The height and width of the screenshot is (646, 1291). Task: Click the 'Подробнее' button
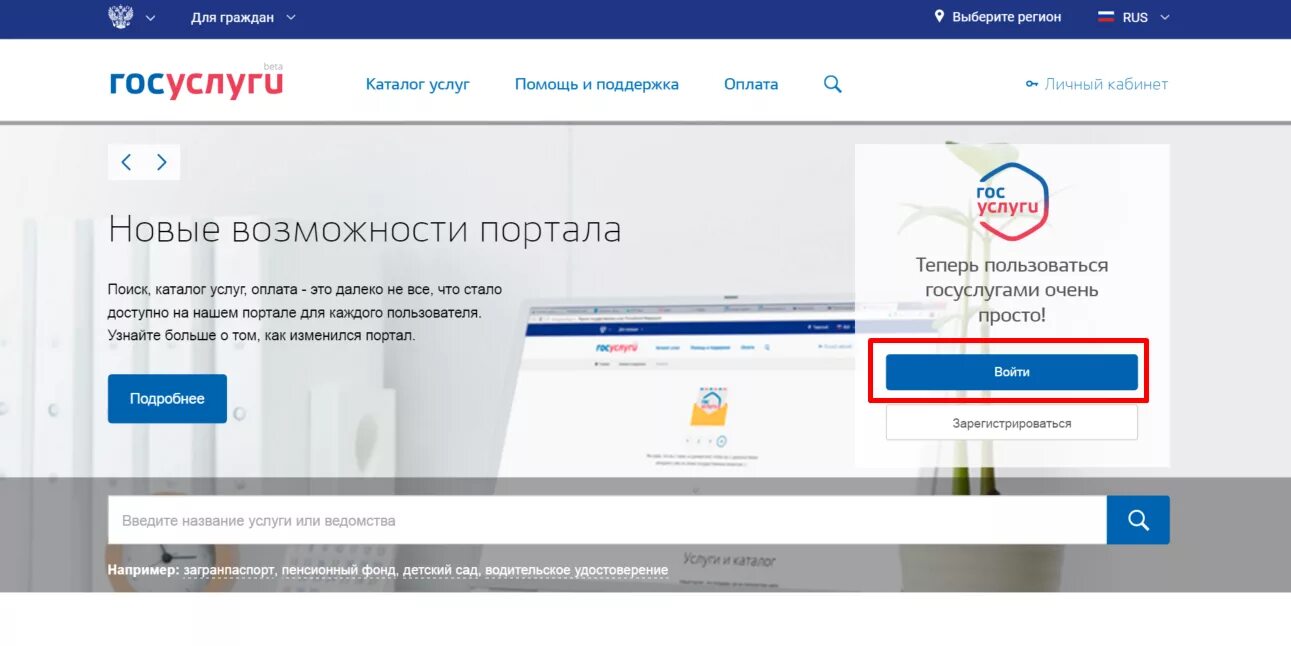point(167,398)
